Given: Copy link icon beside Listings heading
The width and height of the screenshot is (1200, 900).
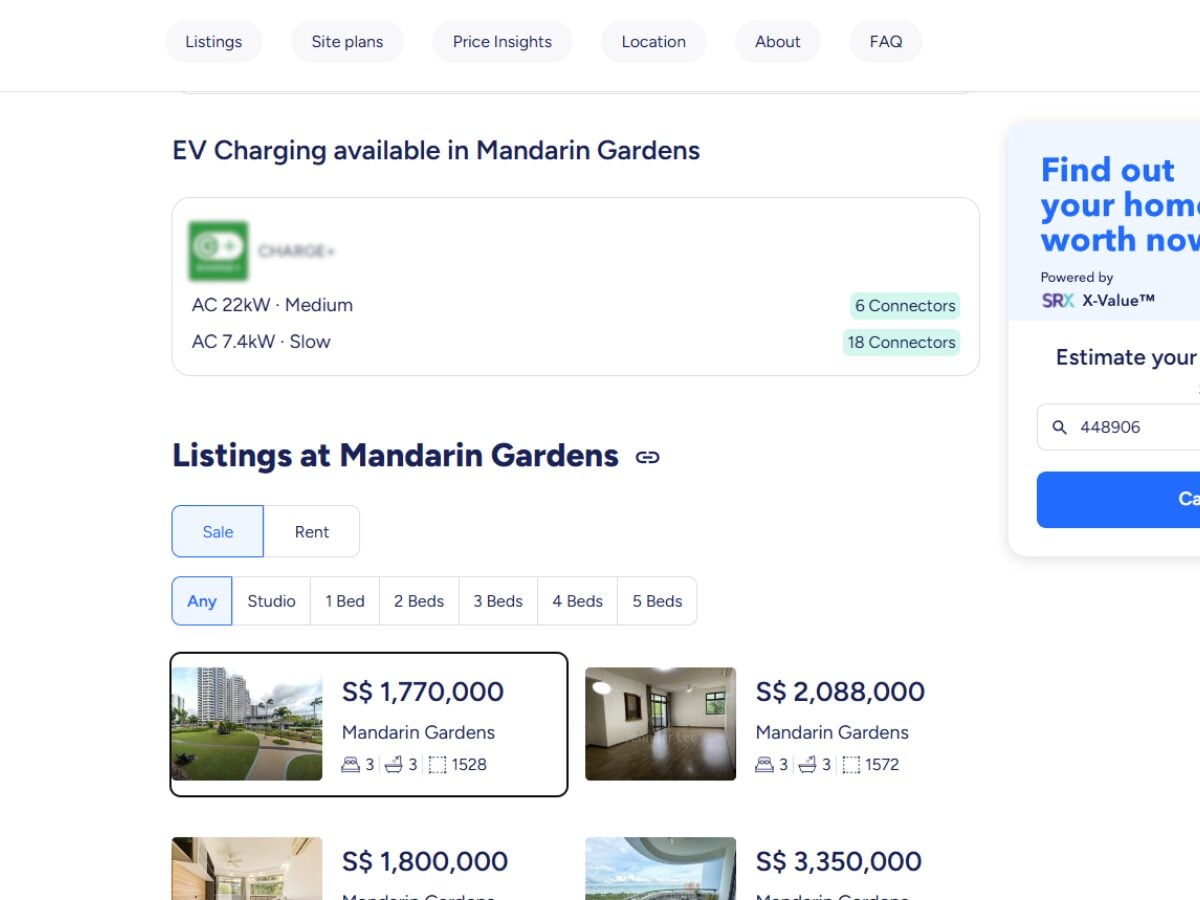Looking at the screenshot, I should (647, 457).
